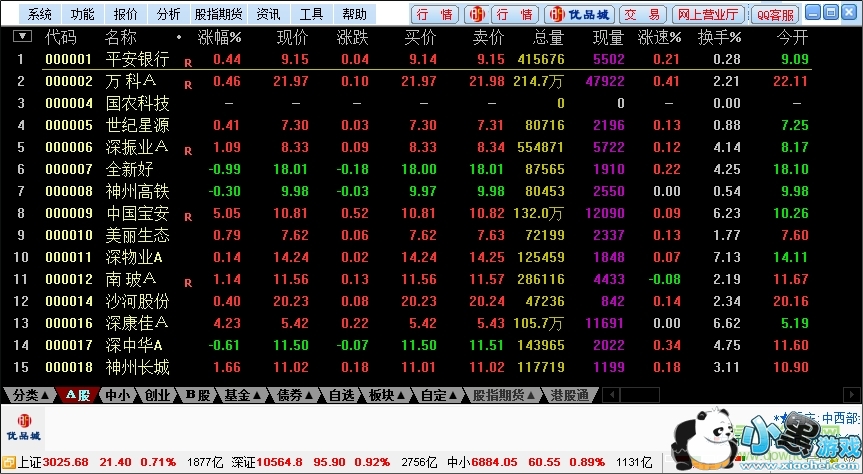Viewport: 863px width, 474px height.
Task: Click the 交易 button
Action: (642, 14)
